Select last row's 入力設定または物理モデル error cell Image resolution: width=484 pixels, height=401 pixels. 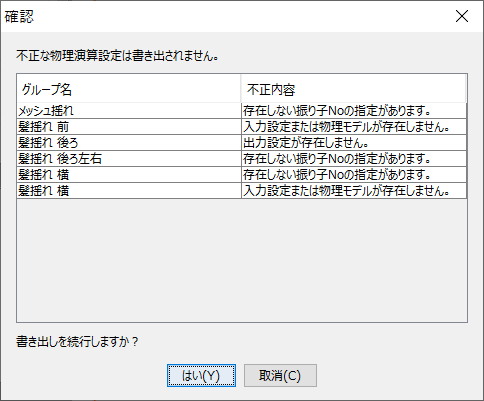(x=354, y=191)
